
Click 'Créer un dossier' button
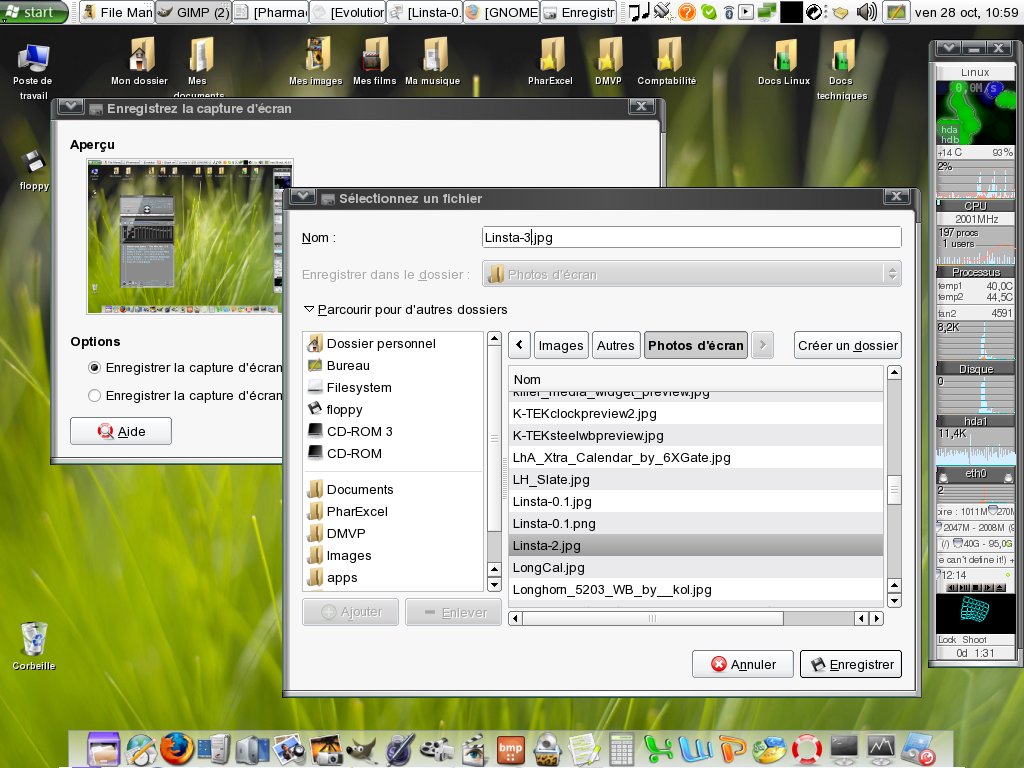click(x=848, y=345)
